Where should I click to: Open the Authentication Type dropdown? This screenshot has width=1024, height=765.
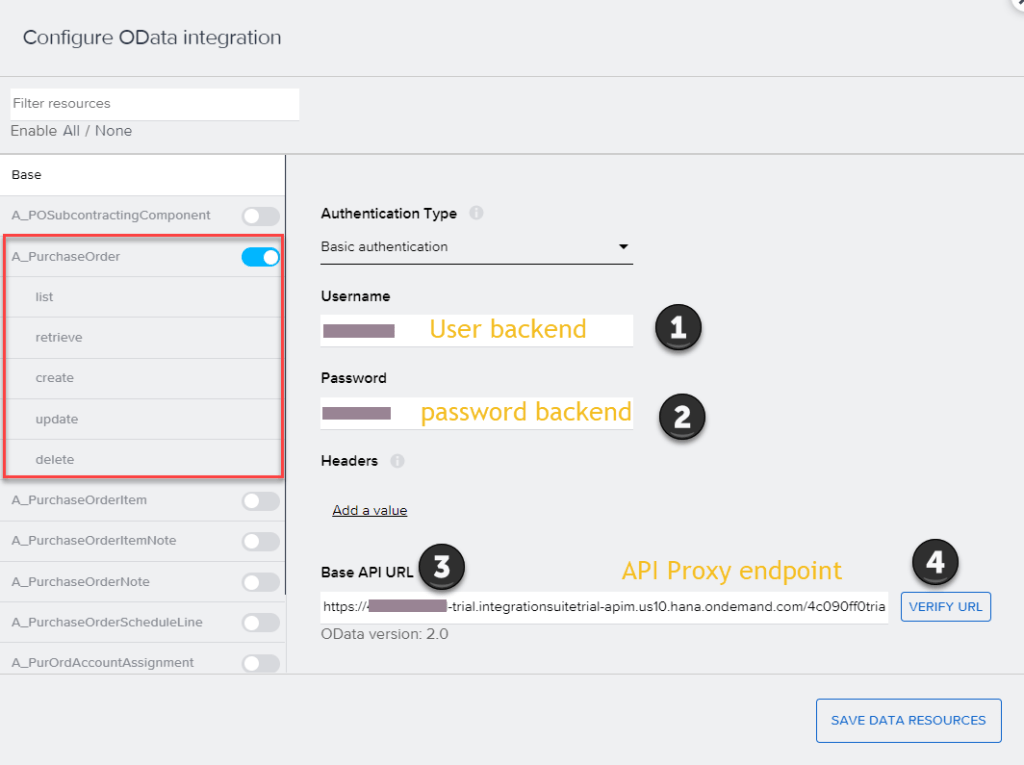point(476,246)
